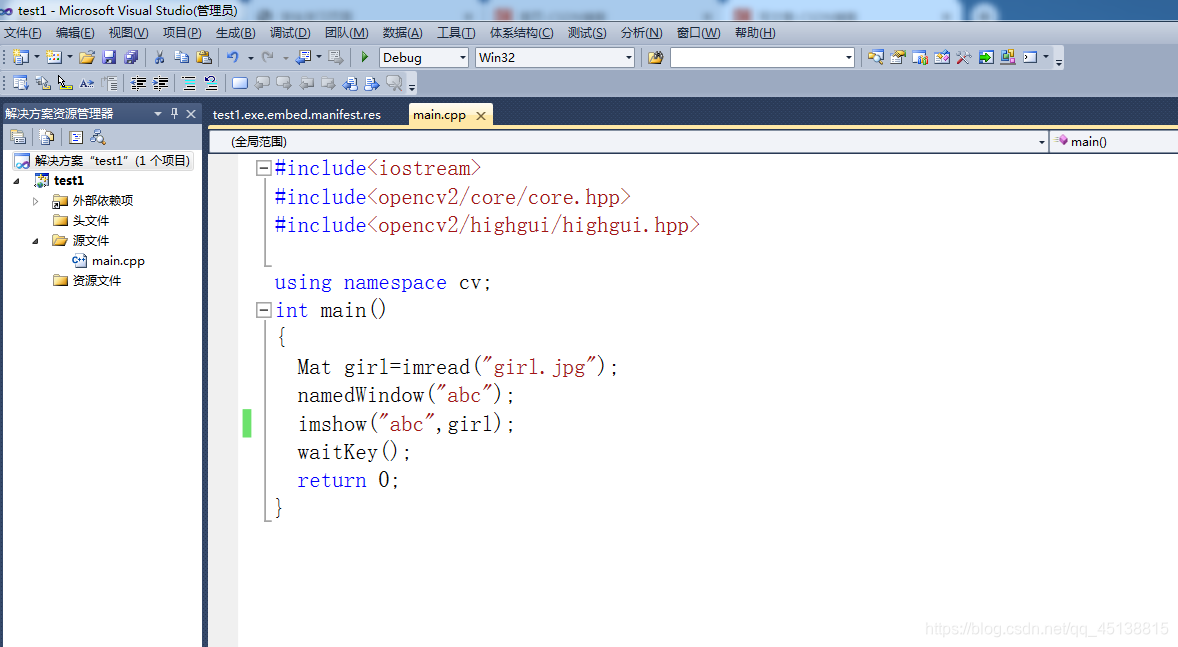Image resolution: width=1178 pixels, height=647 pixels.
Task: Toggle Show All Files in Solution Explorer
Action: click(x=47, y=137)
